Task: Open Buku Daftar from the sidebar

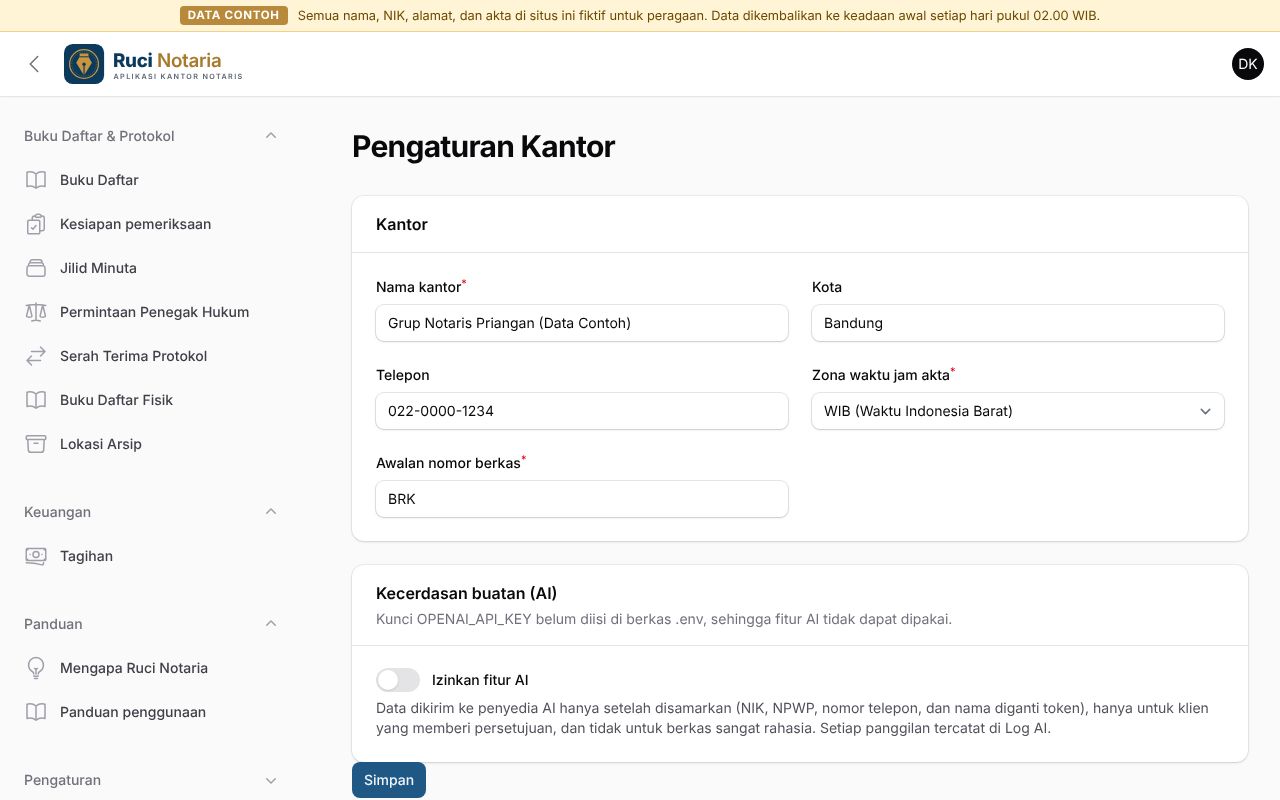Action: point(152,180)
